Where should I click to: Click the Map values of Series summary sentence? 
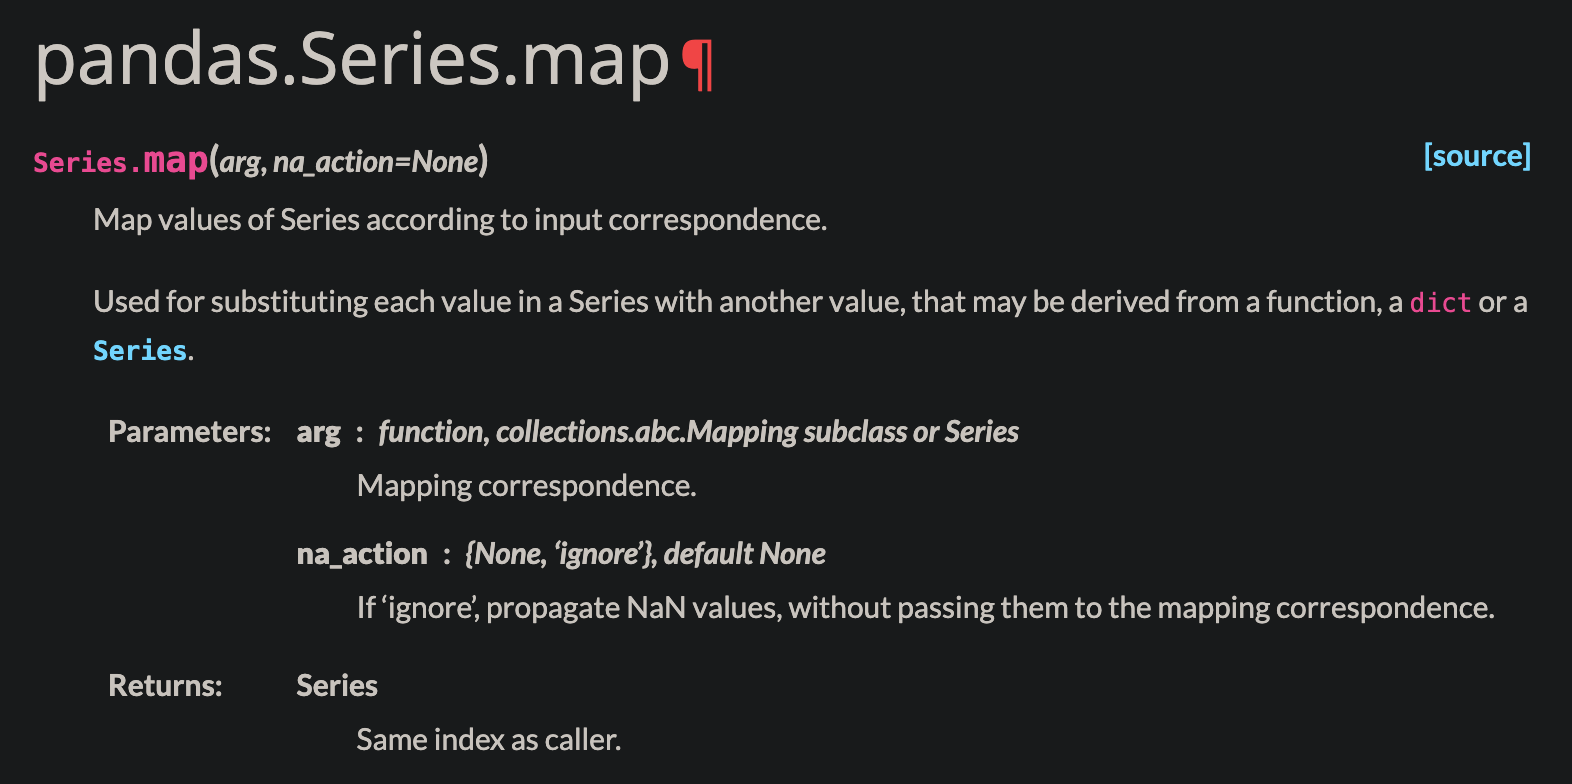click(460, 220)
